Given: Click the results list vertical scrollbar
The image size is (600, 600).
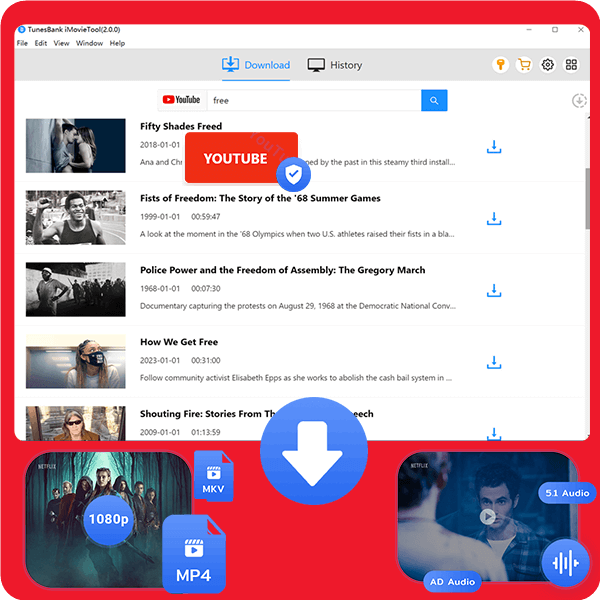Looking at the screenshot, I should (x=587, y=199).
